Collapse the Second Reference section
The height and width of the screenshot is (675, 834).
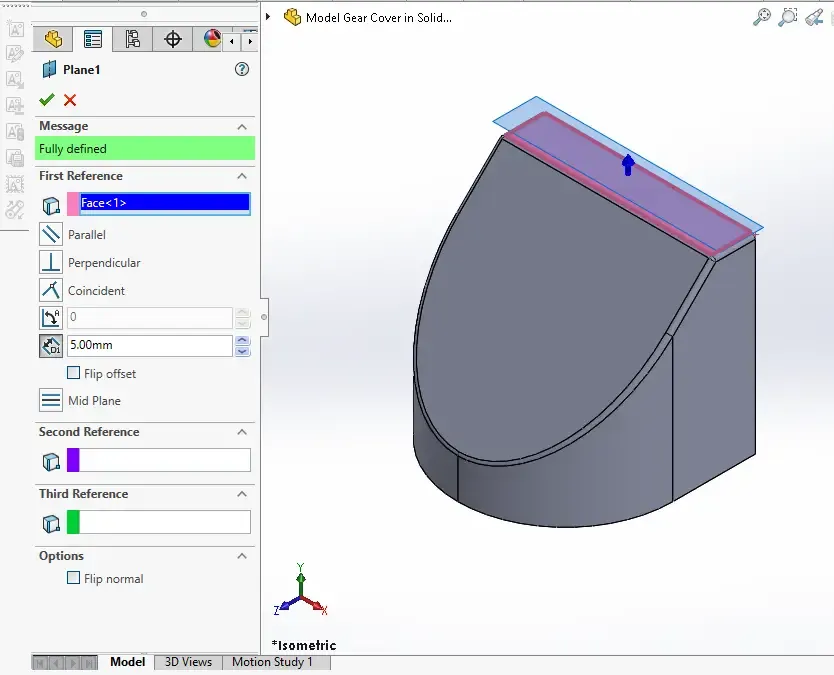tap(242, 432)
